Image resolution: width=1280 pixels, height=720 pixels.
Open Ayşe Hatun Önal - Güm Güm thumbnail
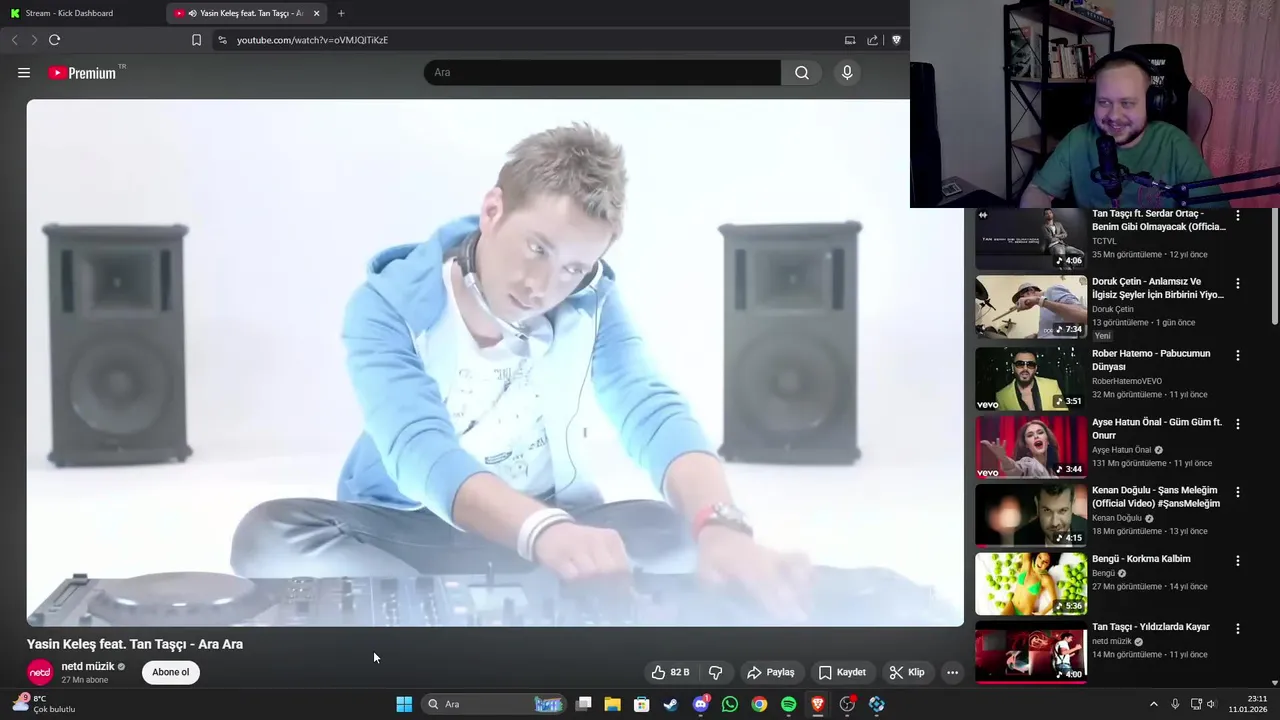pyautogui.click(x=1031, y=447)
